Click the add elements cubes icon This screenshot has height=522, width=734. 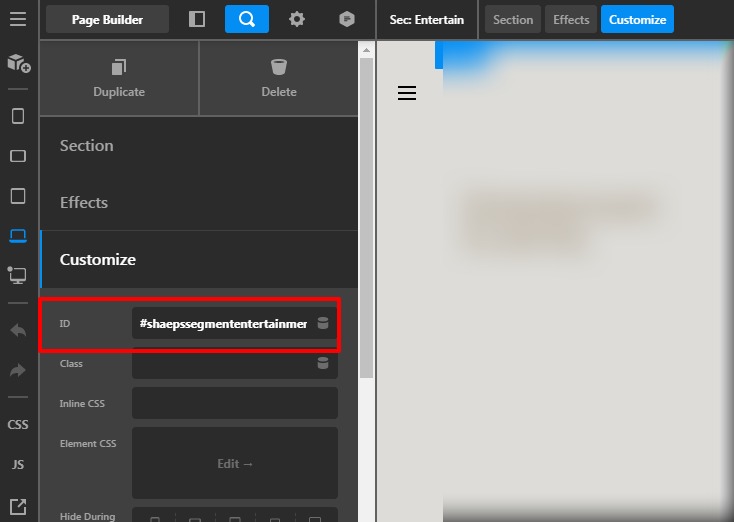point(18,63)
